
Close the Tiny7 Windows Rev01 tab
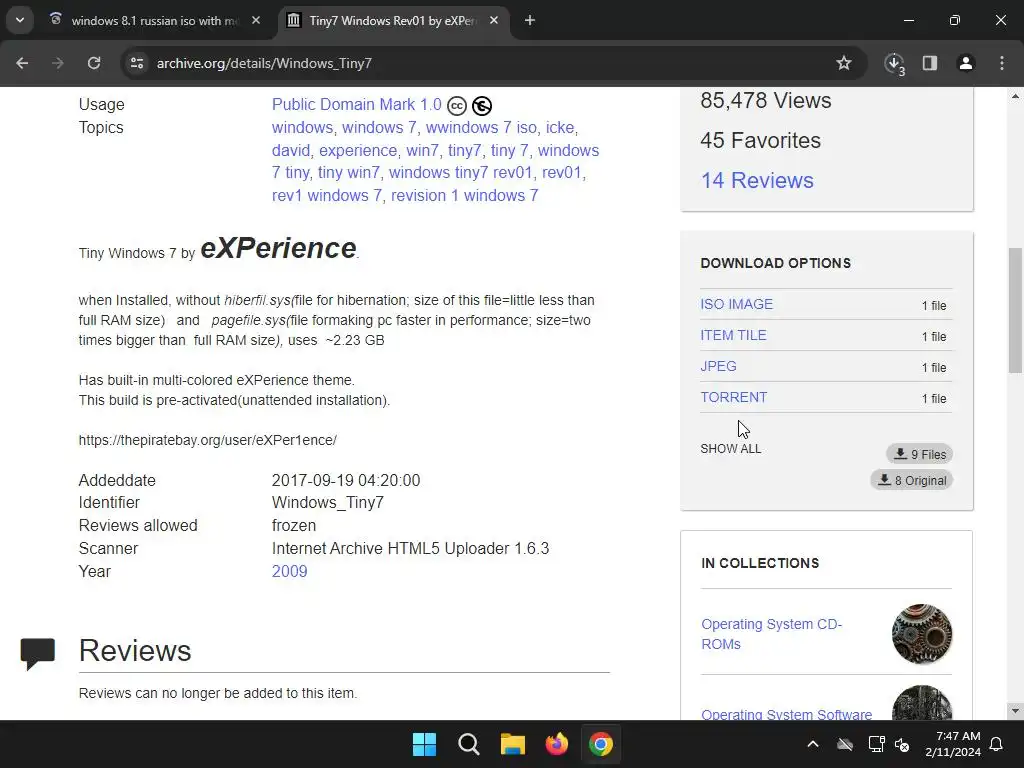494,21
